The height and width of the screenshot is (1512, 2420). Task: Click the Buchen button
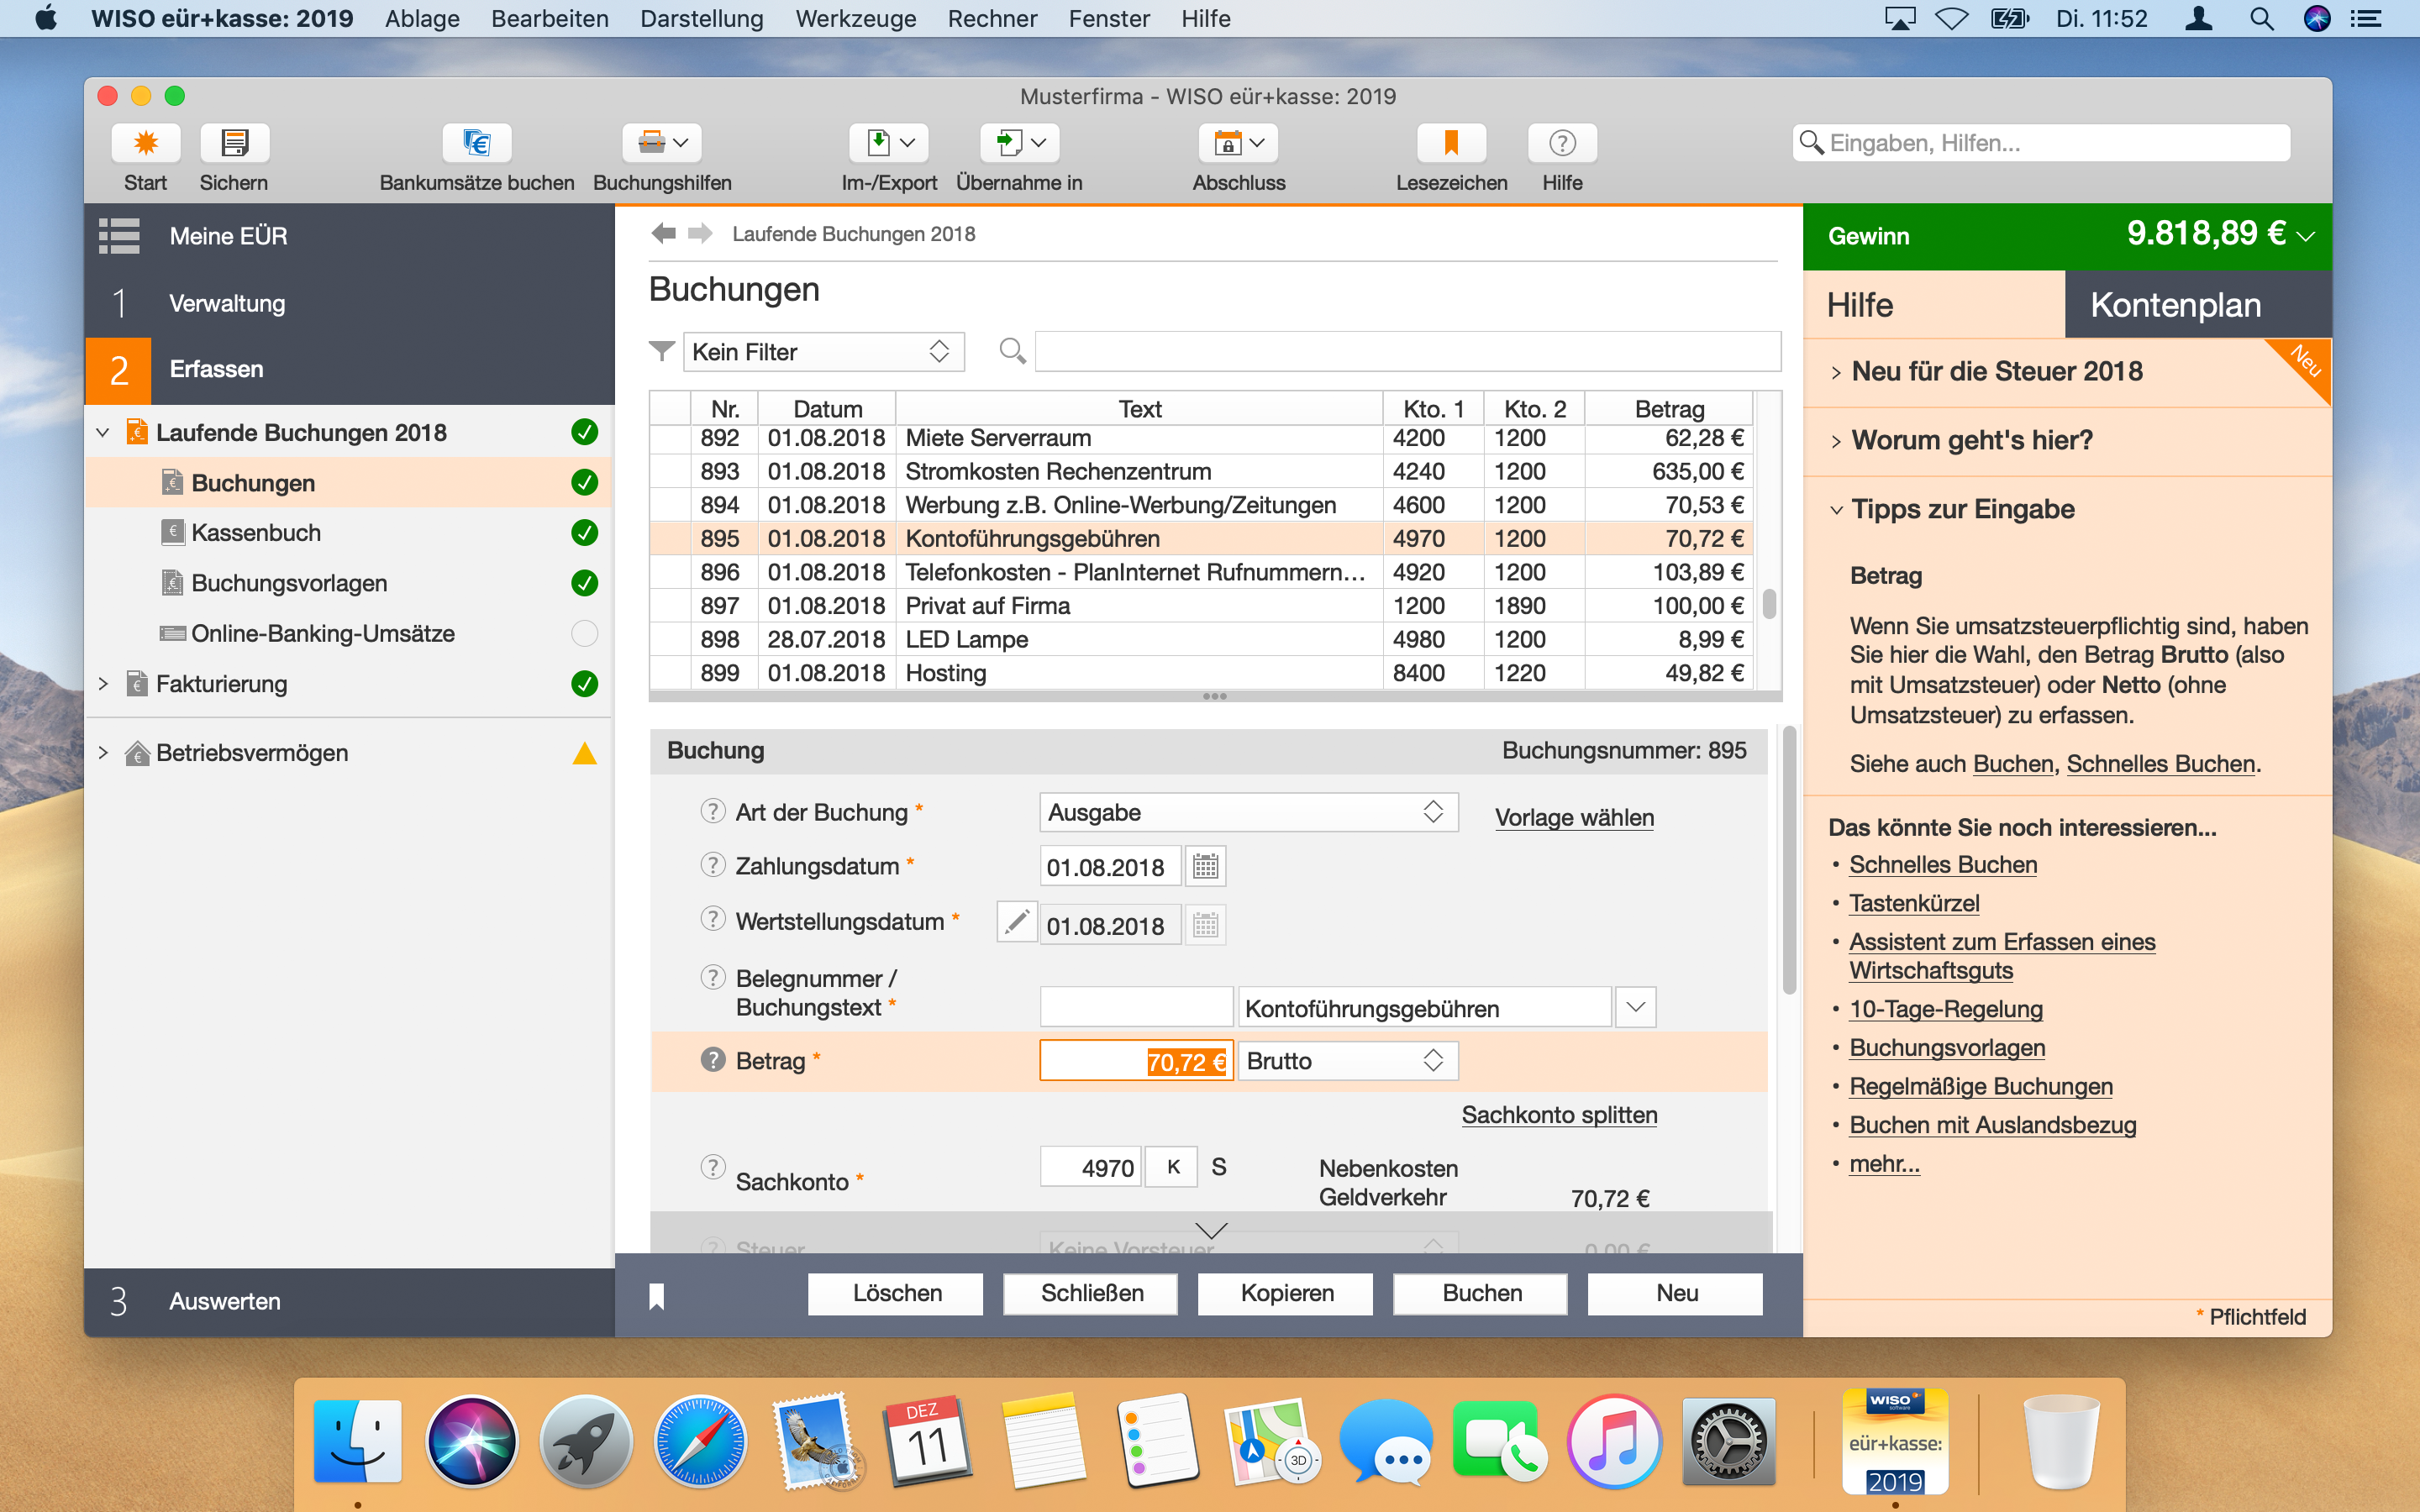tap(1481, 1293)
